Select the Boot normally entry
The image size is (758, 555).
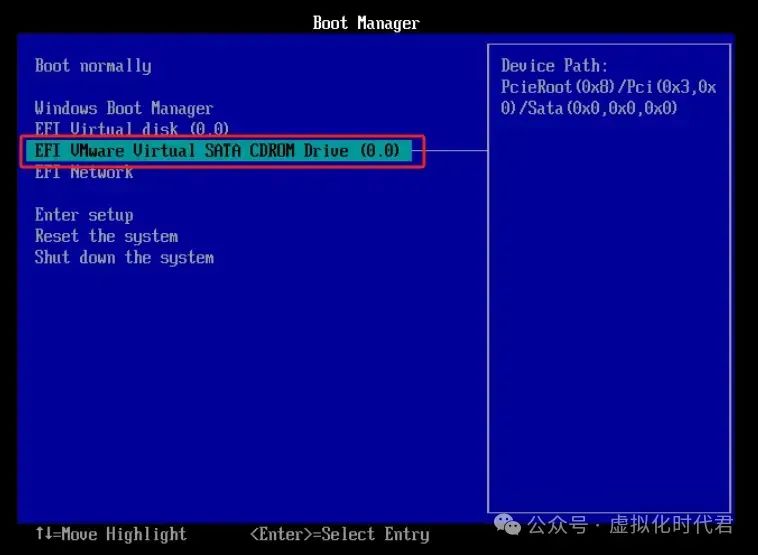click(x=93, y=66)
